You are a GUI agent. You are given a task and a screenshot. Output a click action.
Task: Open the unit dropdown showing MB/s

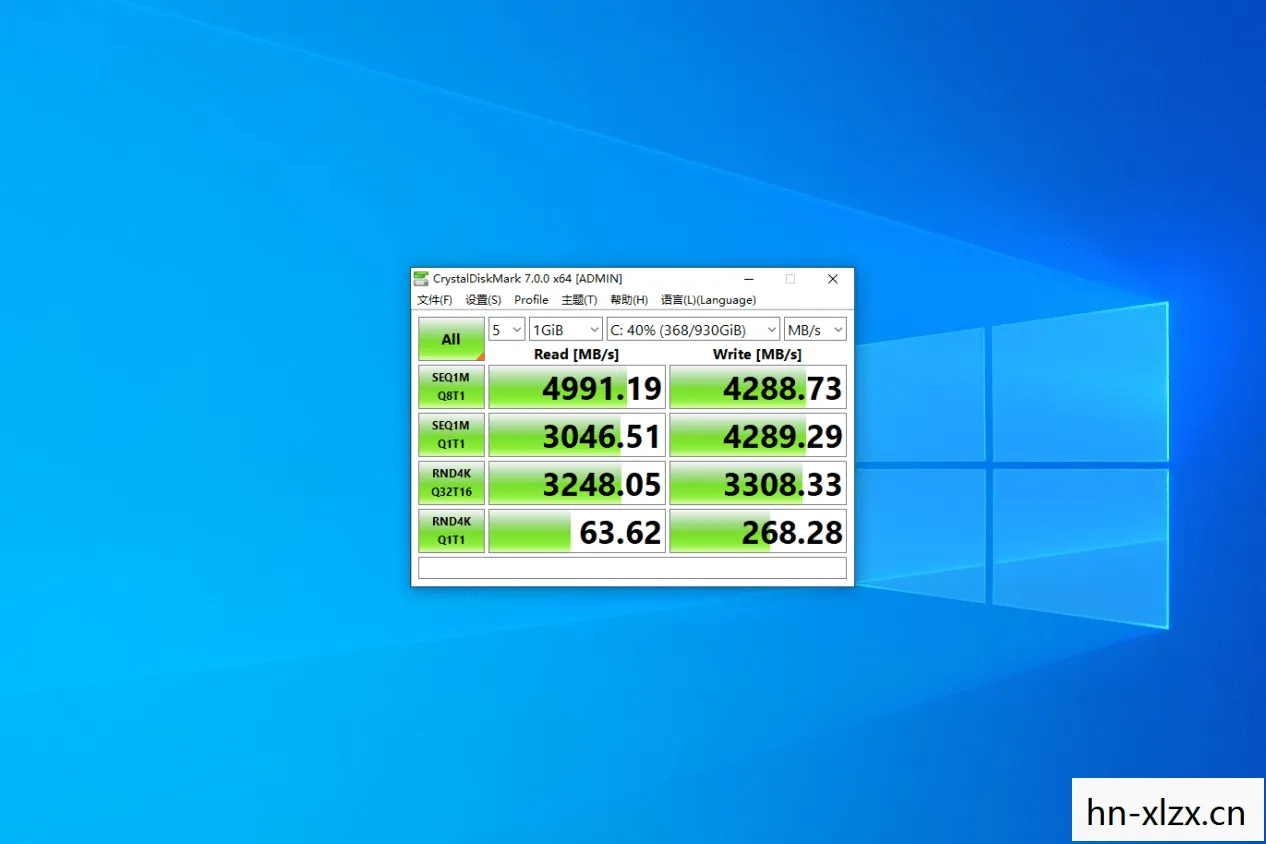(815, 329)
